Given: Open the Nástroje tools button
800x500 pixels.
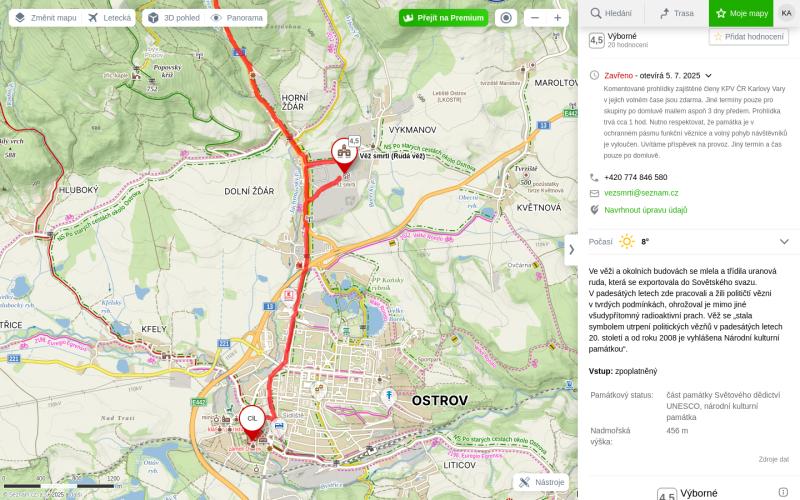Looking at the screenshot, I should [541, 482].
